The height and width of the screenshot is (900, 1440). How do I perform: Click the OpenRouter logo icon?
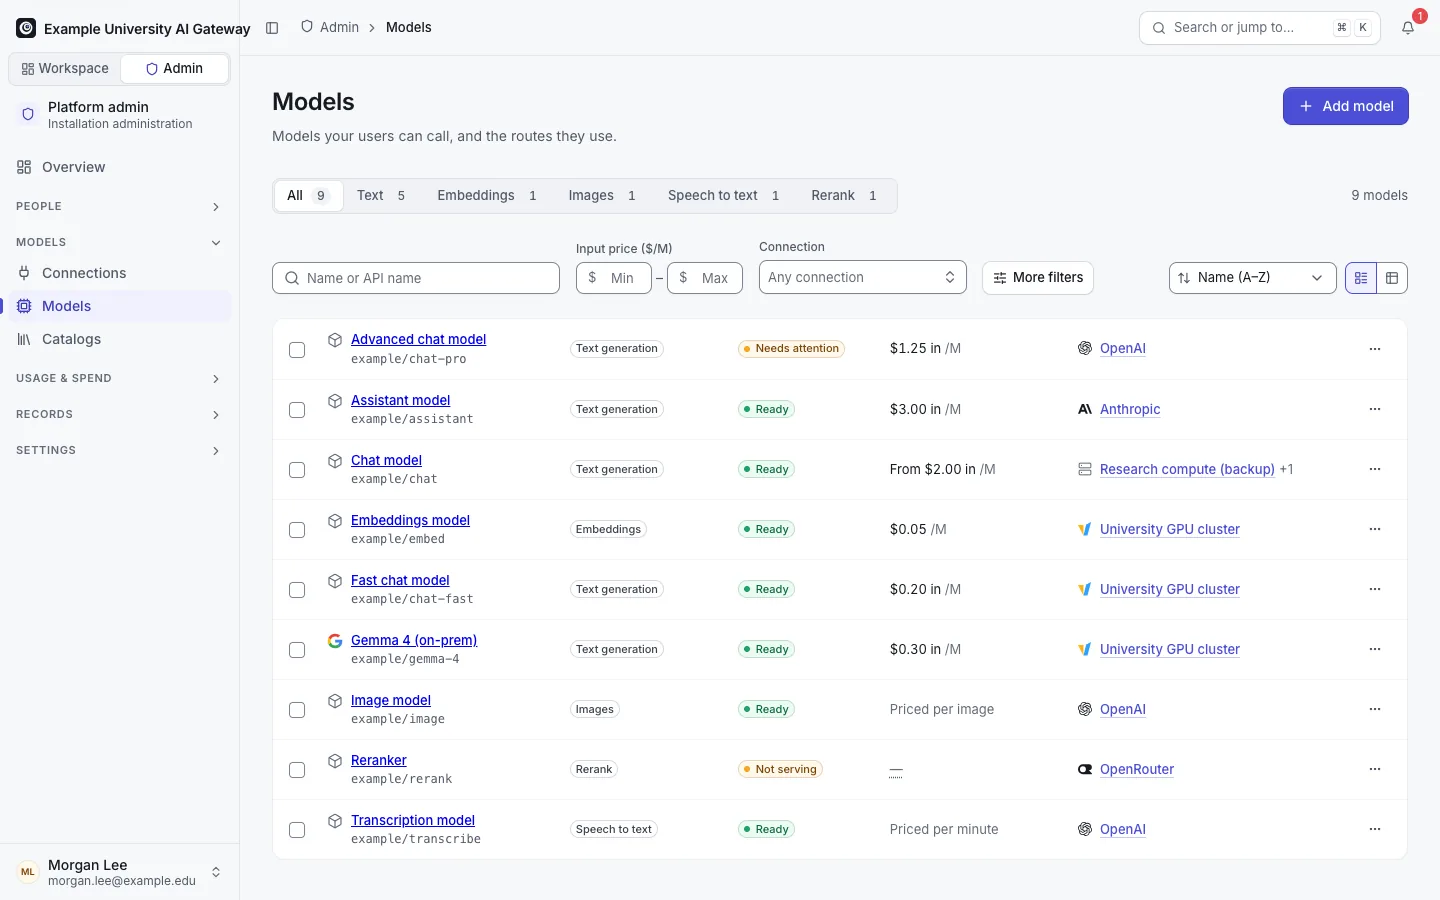tap(1085, 769)
